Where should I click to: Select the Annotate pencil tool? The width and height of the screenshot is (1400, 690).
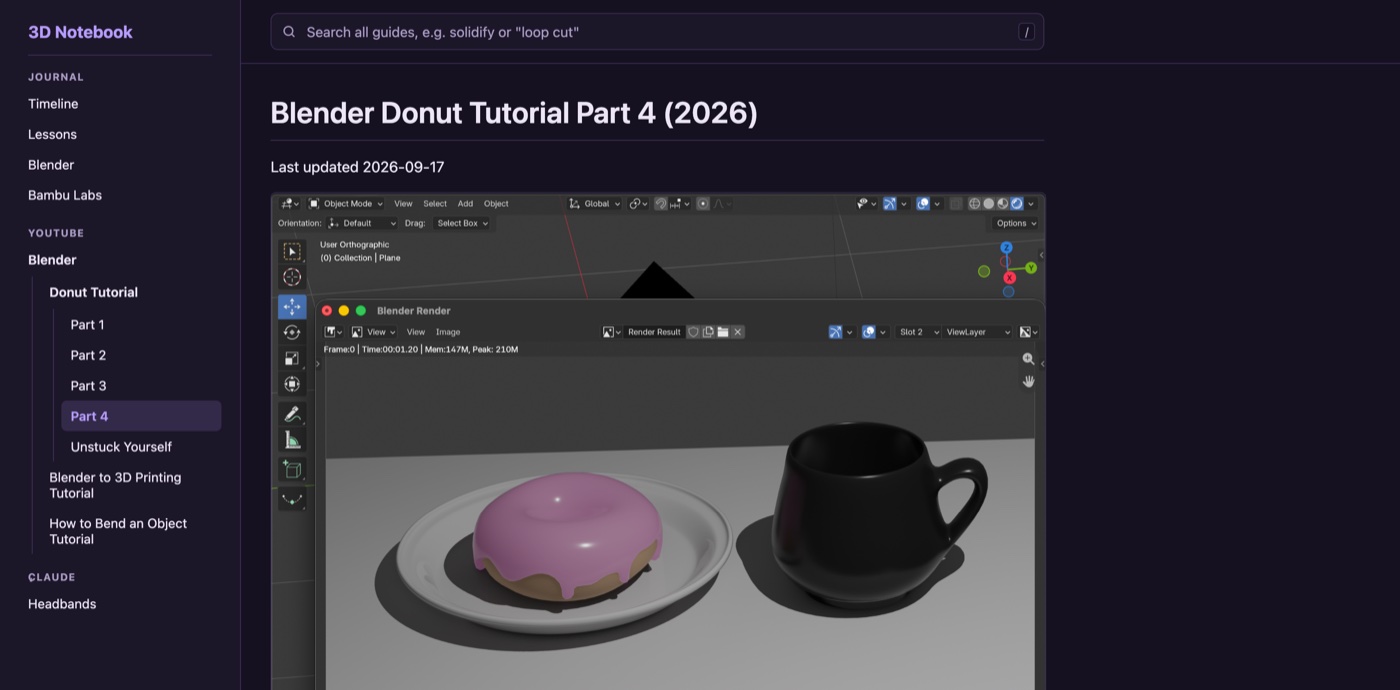pos(292,414)
